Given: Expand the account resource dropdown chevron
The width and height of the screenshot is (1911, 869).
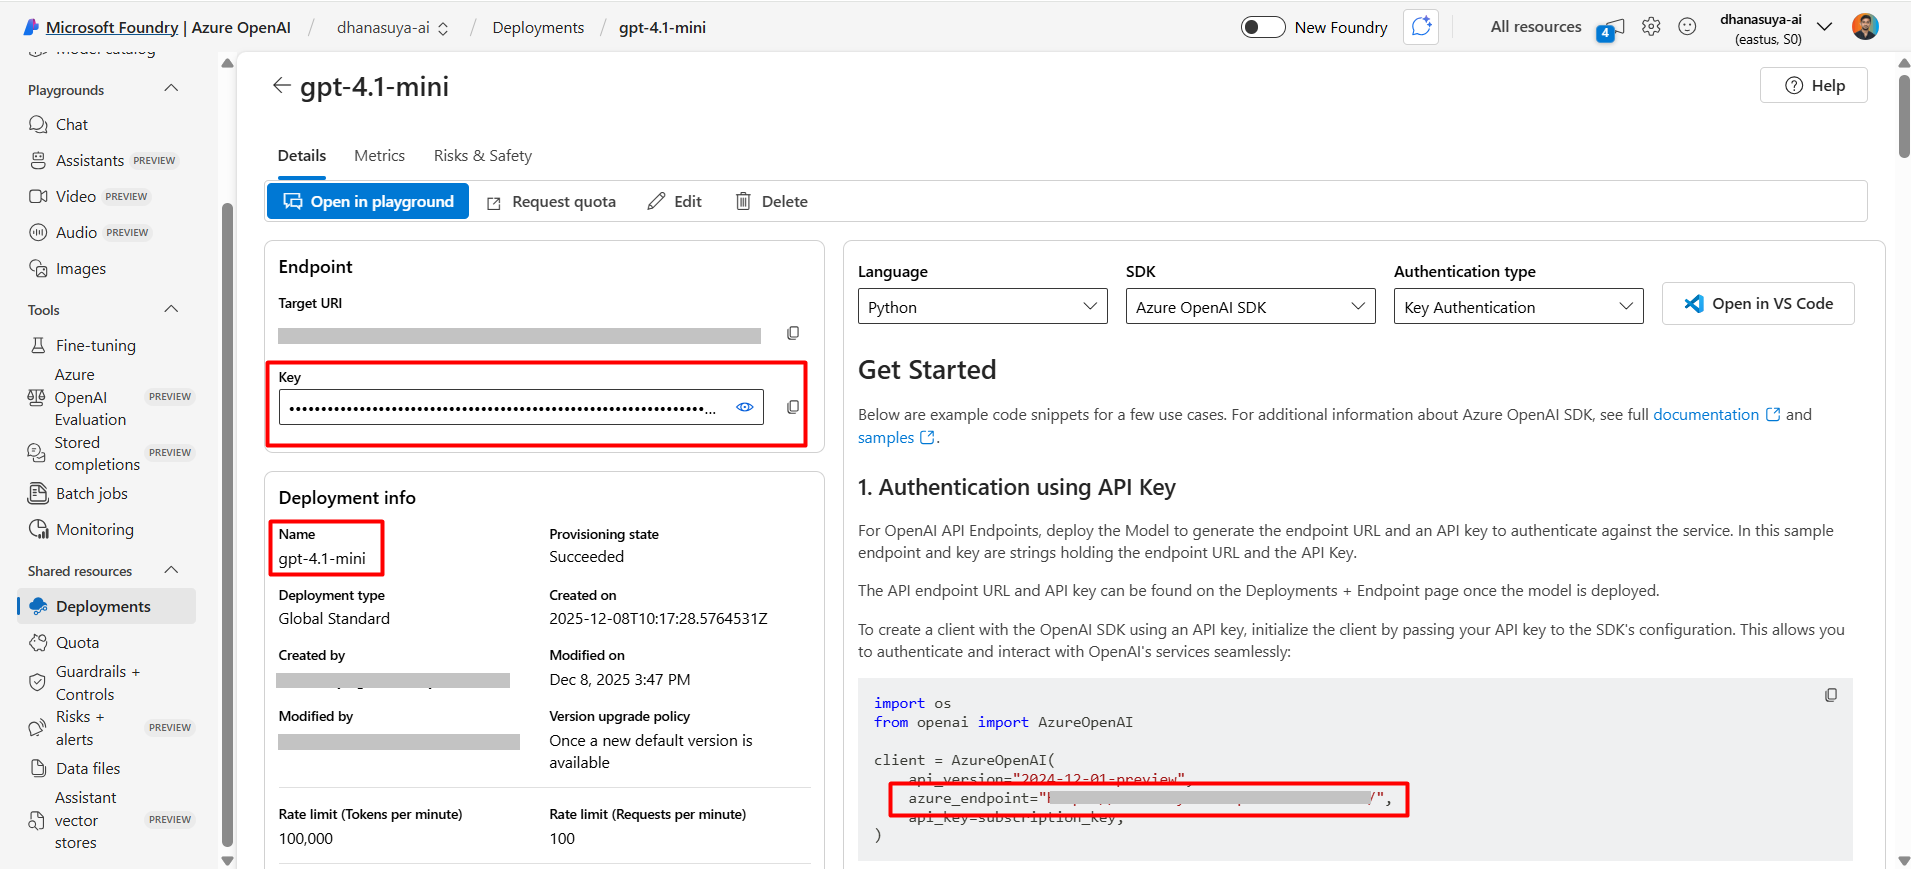Looking at the screenshot, I should [x=1824, y=27].
